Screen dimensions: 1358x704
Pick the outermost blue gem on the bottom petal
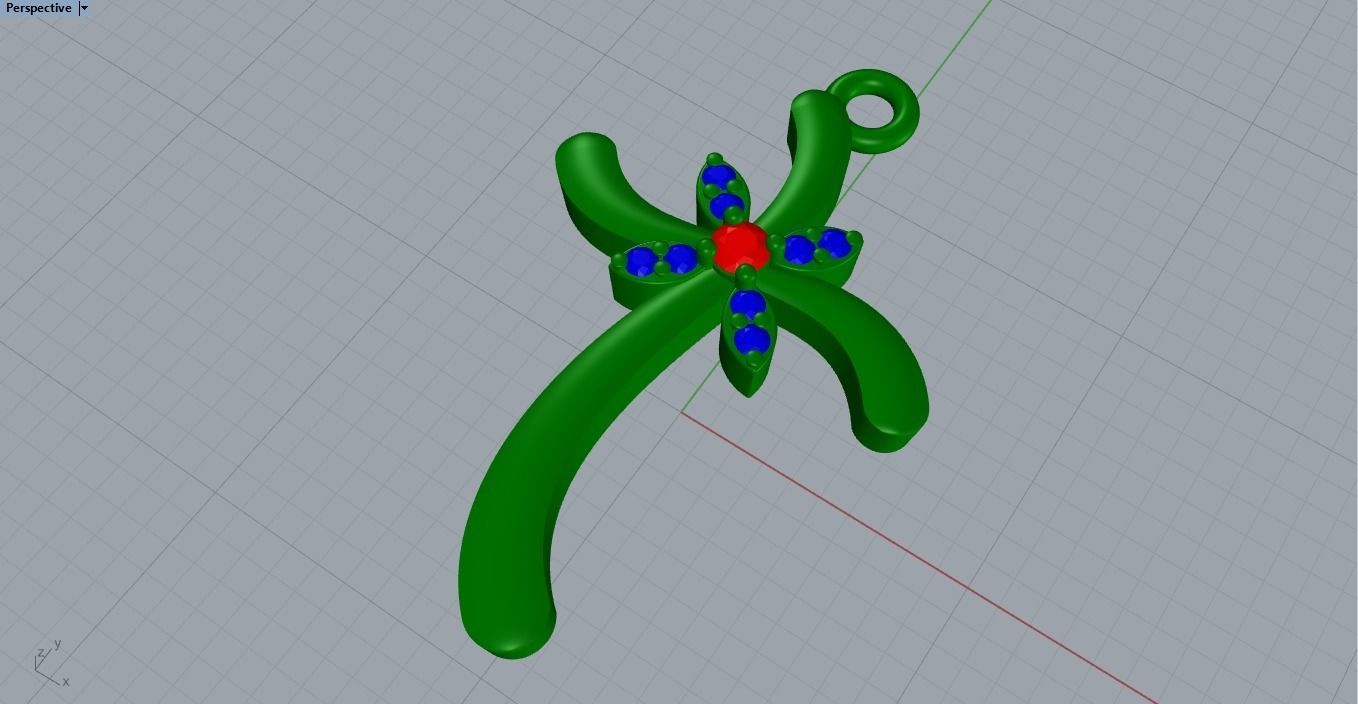(751, 340)
